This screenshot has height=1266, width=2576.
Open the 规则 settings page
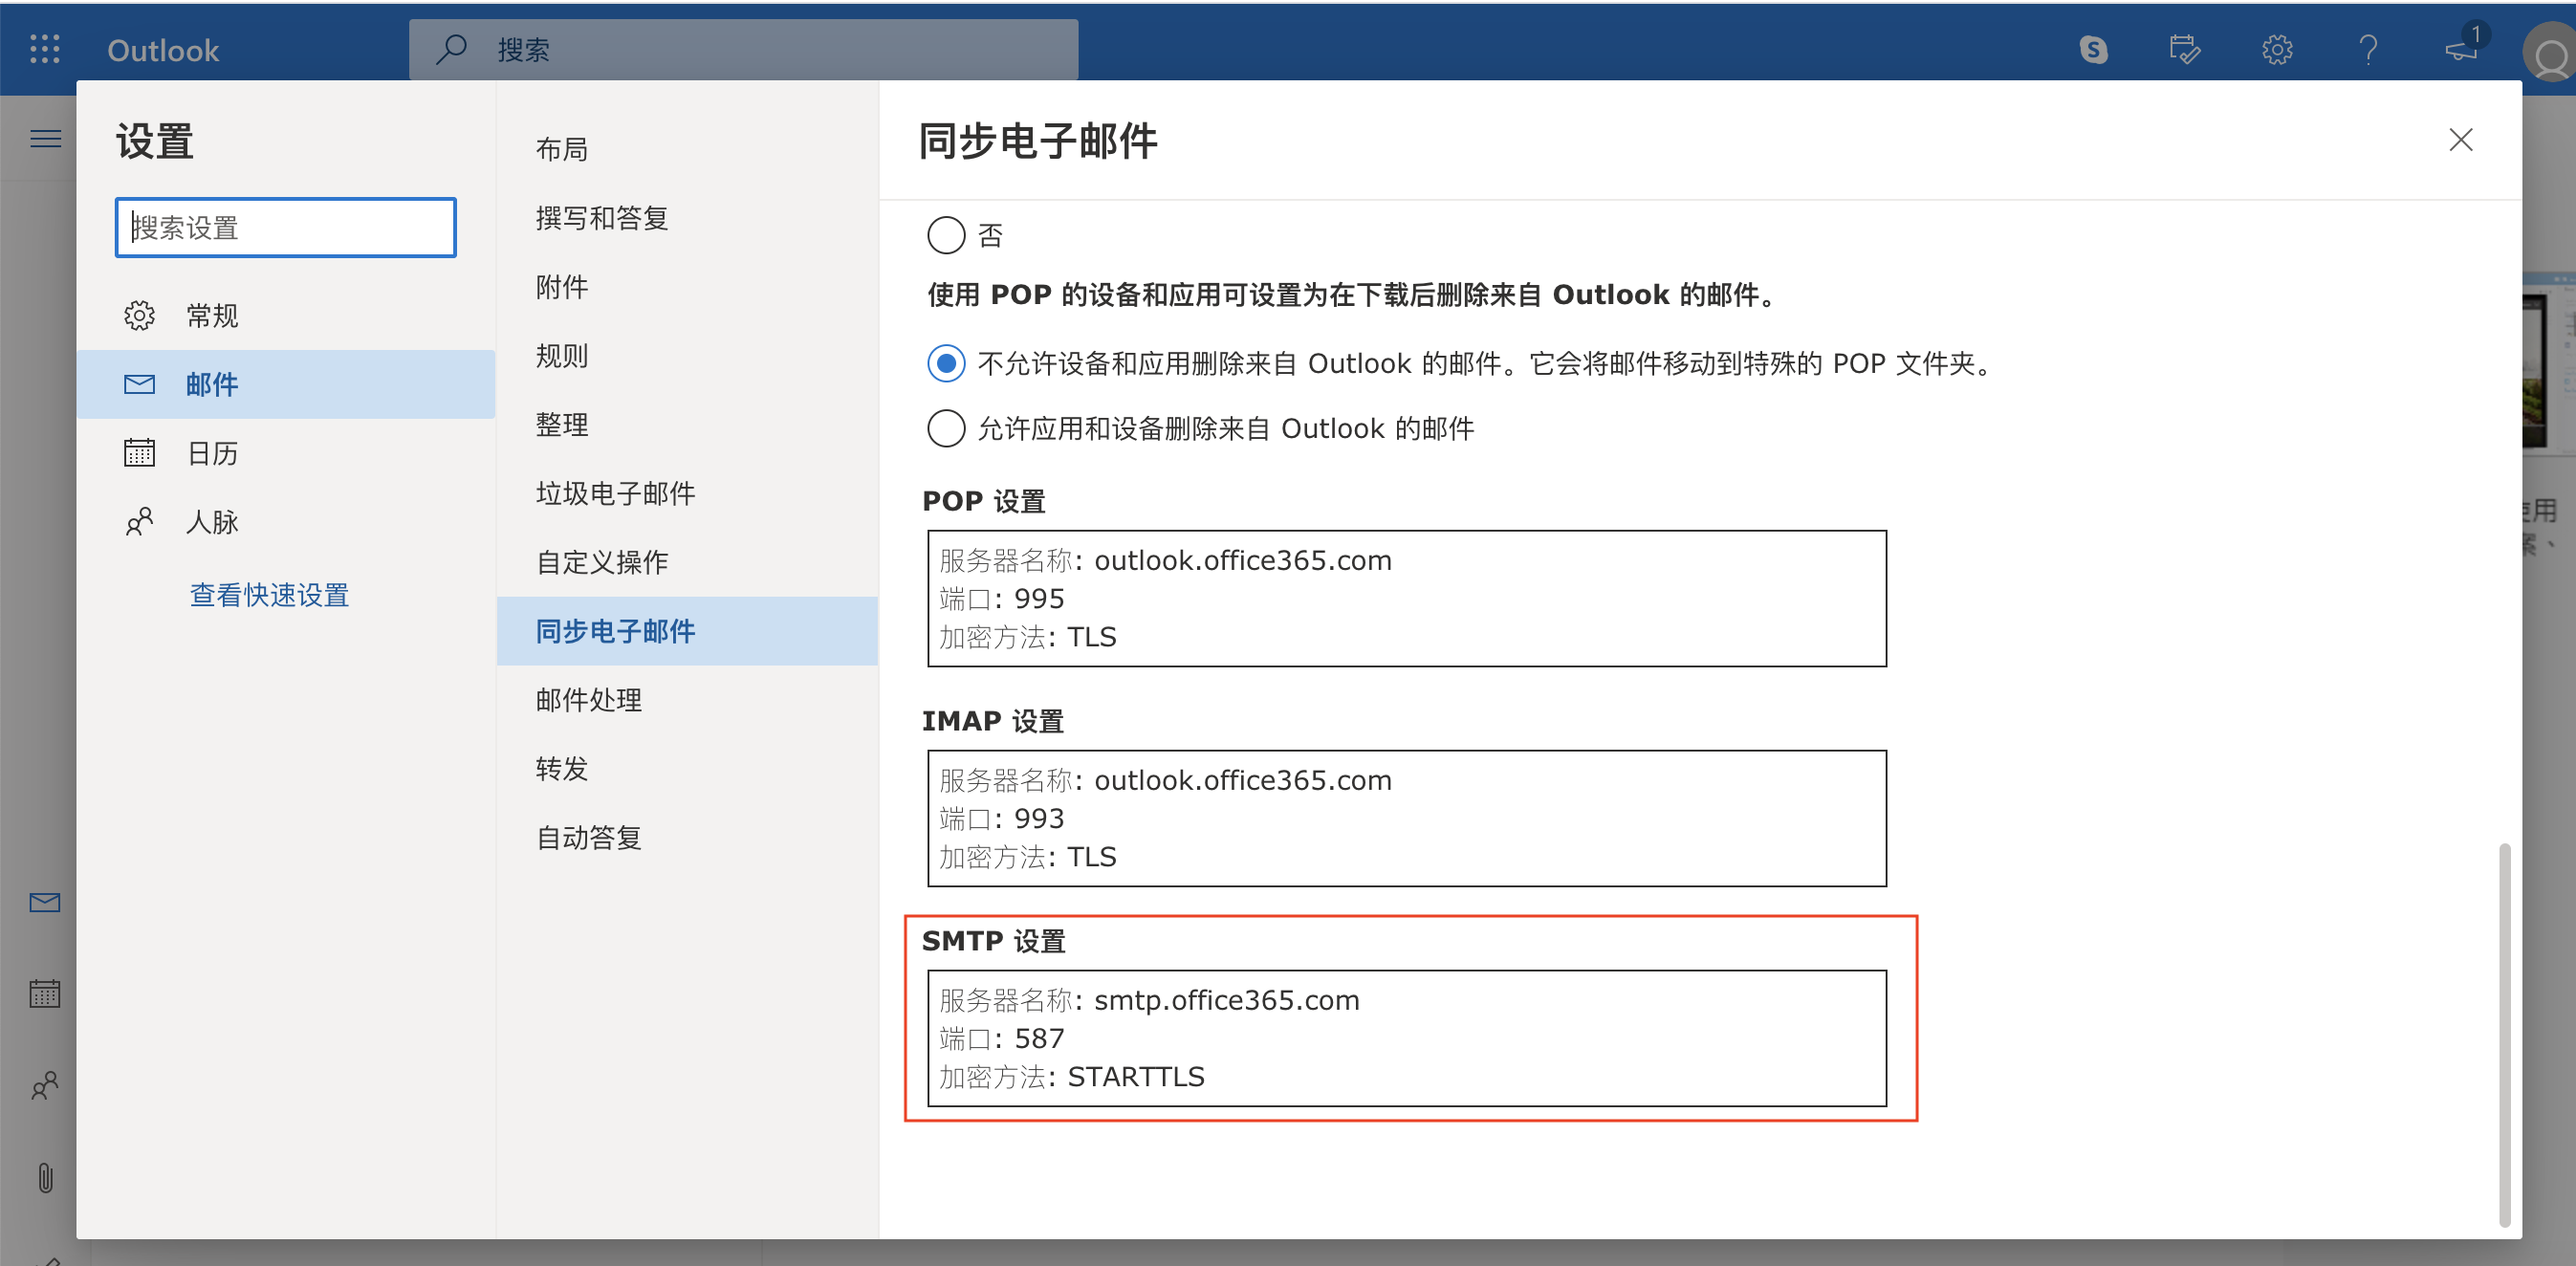687,356
